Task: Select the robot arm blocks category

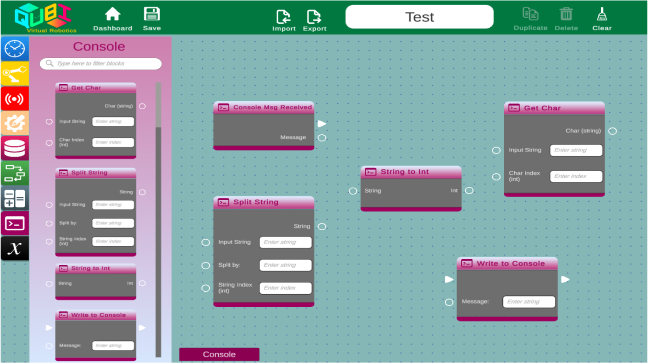Action: (15, 74)
